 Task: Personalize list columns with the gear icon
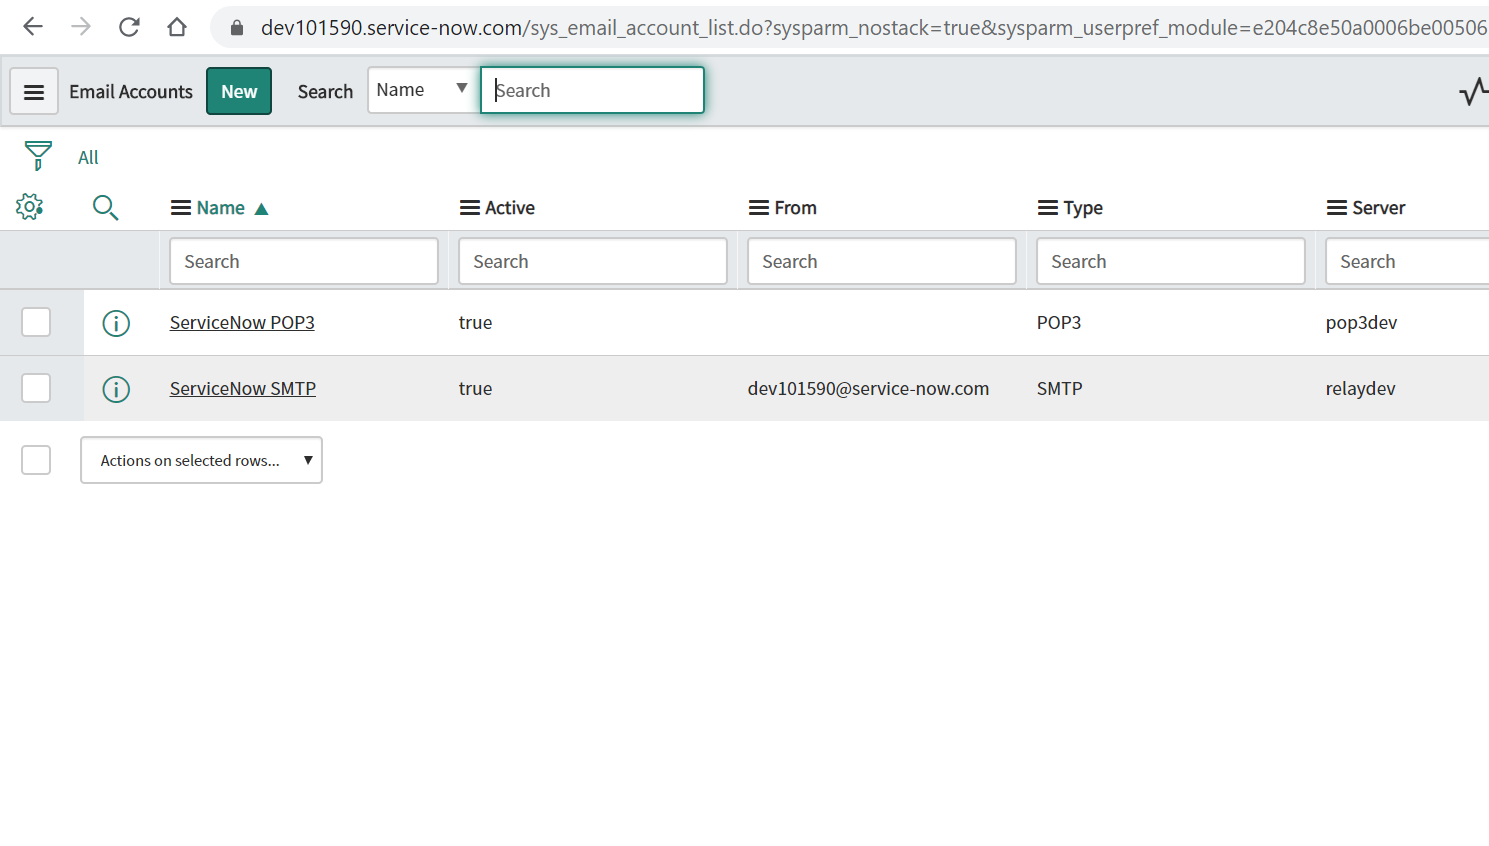[x=30, y=207]
